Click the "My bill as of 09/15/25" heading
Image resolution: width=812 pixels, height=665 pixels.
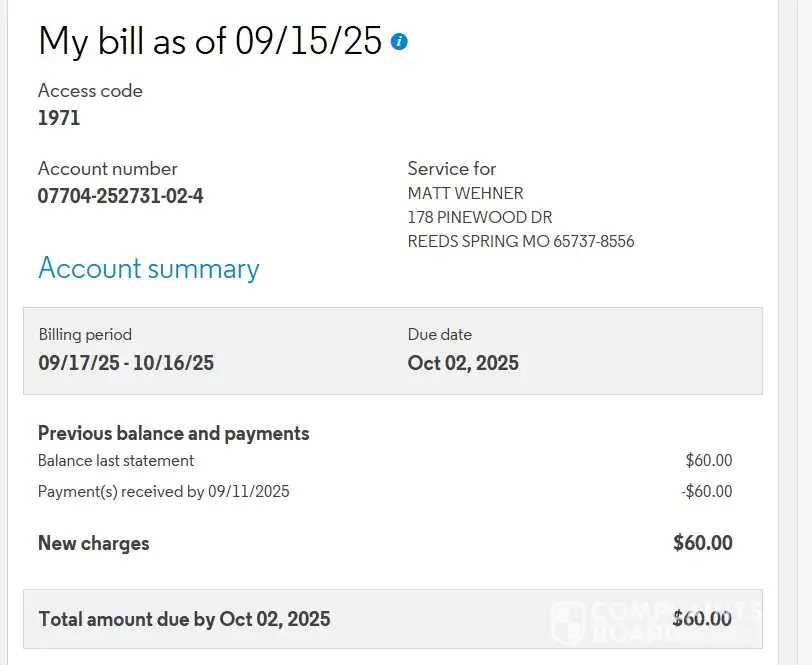click(x=210, y=41)
